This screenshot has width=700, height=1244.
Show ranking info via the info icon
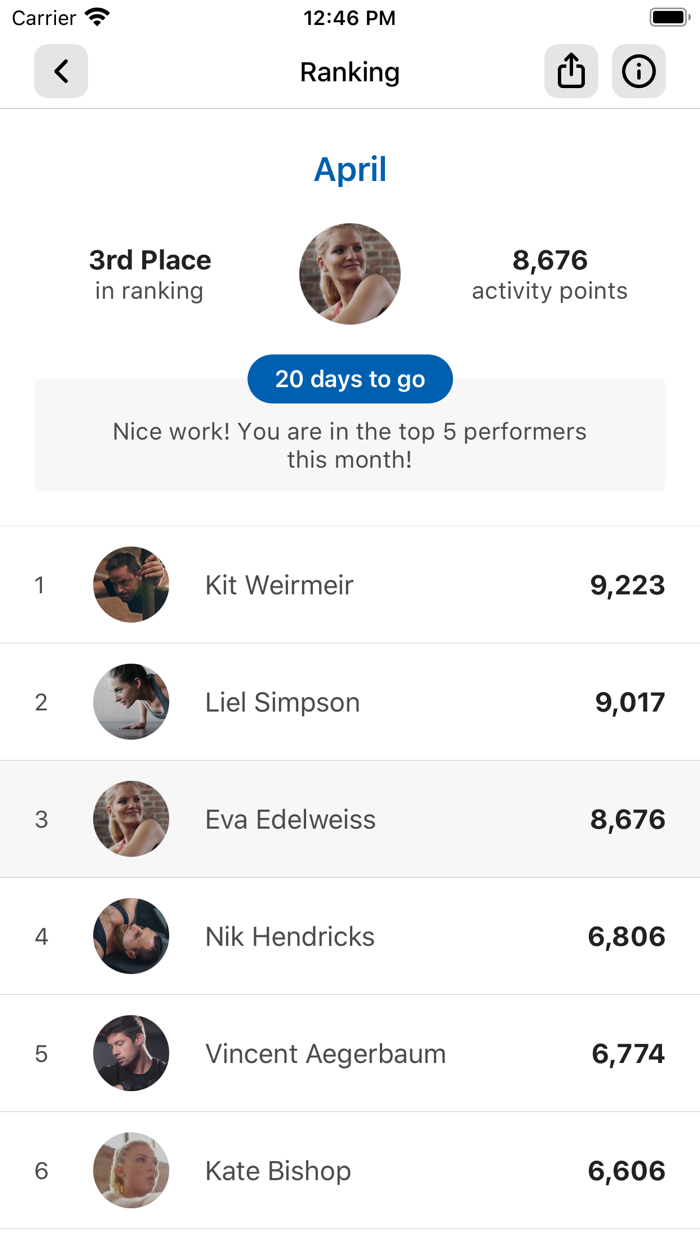click(x=638, y=72)
